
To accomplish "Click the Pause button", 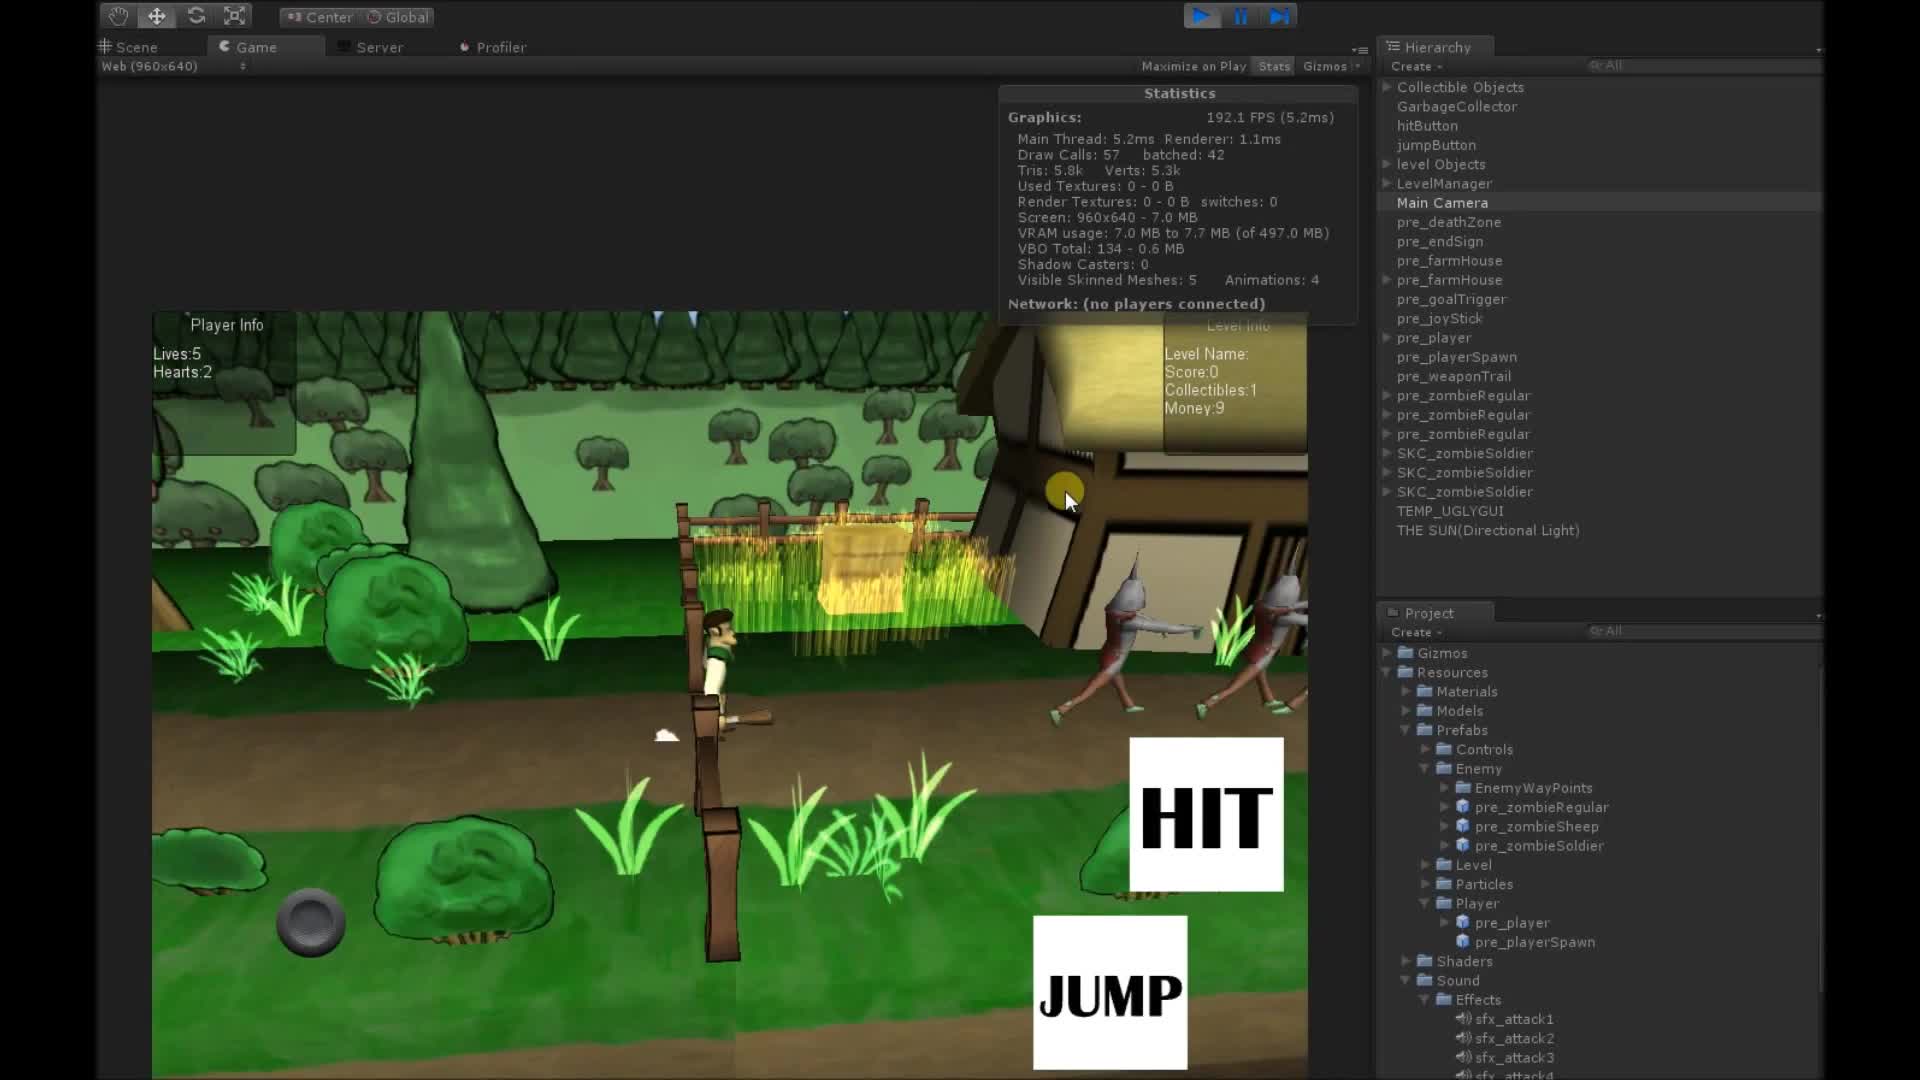I will (1241, 16).
